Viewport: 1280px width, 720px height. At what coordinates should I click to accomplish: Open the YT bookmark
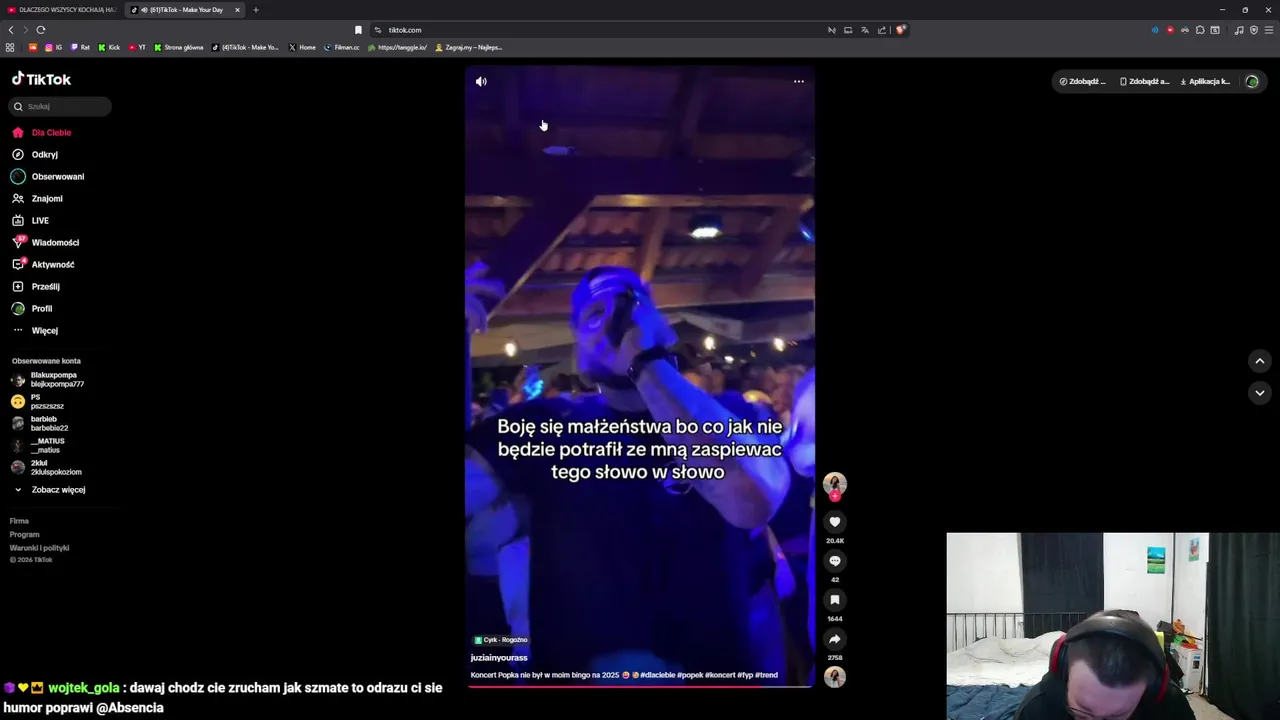click(x=137, y=47)
